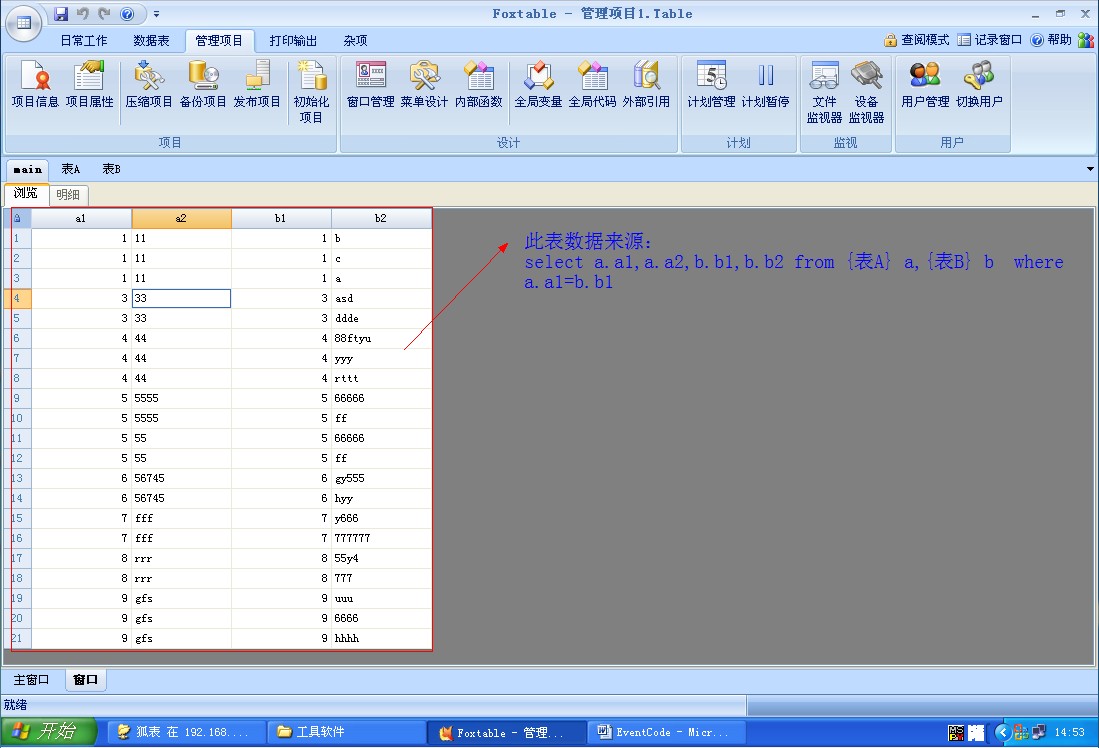
Task: Open 计划管理 schedule manager
Action: tap(711, 84)
